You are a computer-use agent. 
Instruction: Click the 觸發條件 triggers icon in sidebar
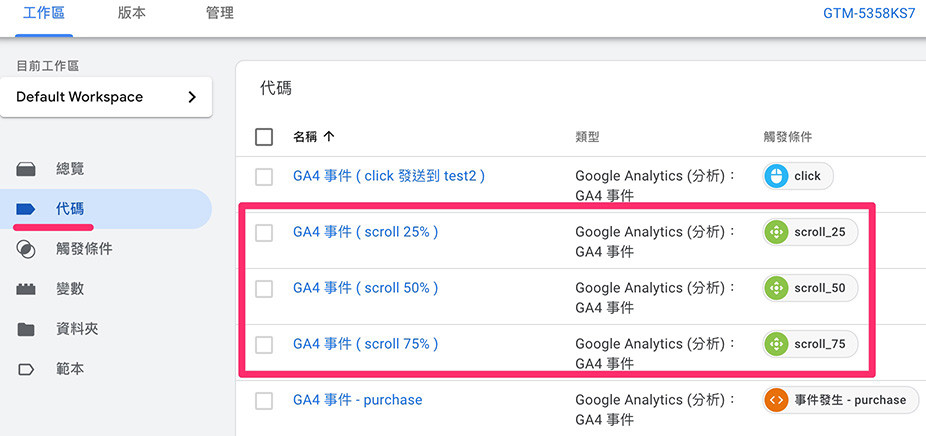[x=26, y=249]
